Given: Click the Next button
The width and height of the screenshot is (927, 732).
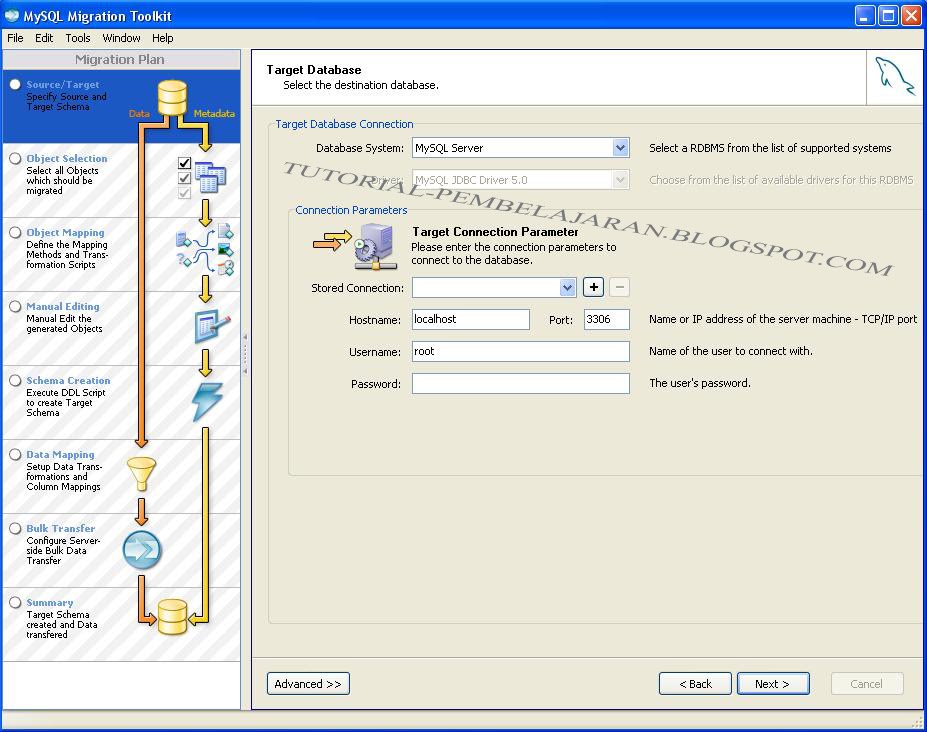Looking at the screenshot, I should (773, 684).
